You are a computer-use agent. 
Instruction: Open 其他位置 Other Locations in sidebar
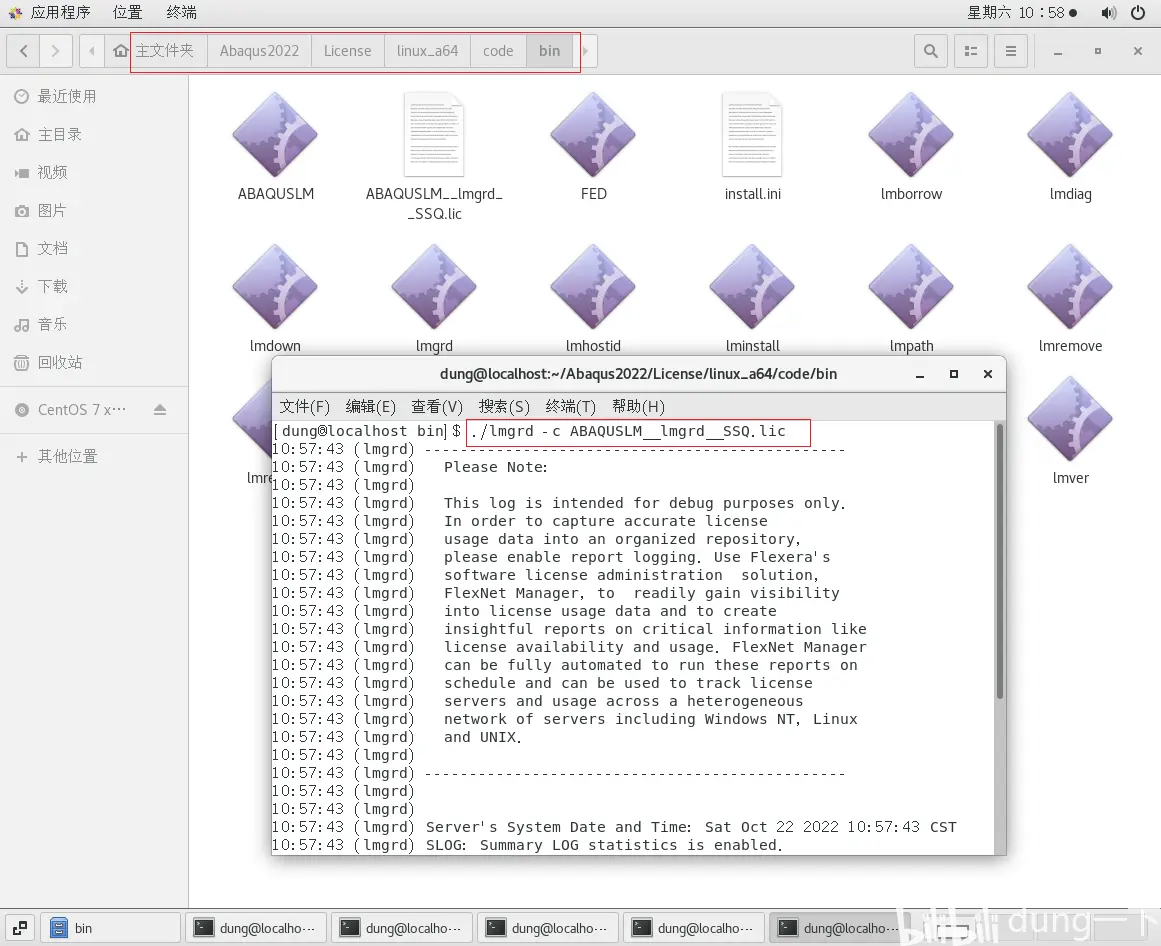click(x=94, y=456)
